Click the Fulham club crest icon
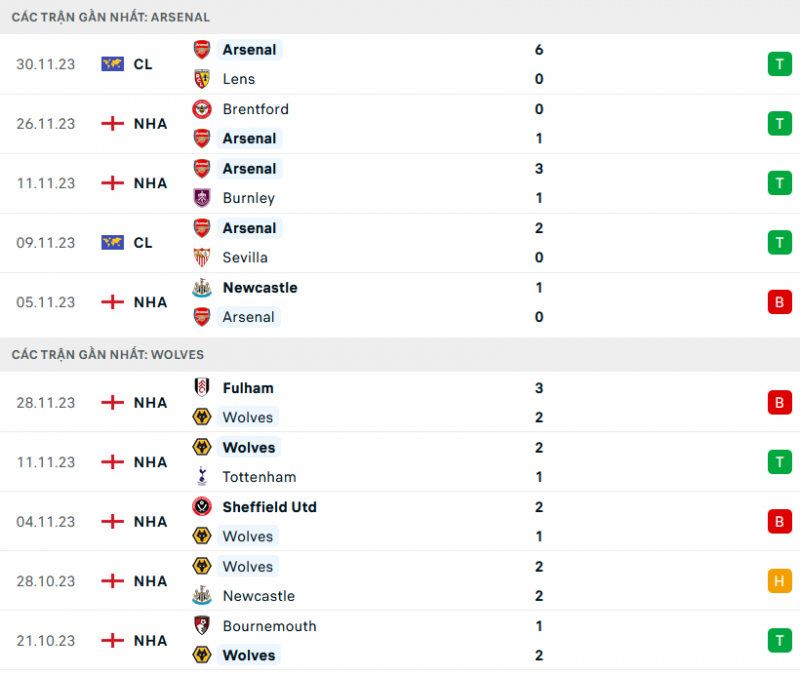 coord(202,388)
